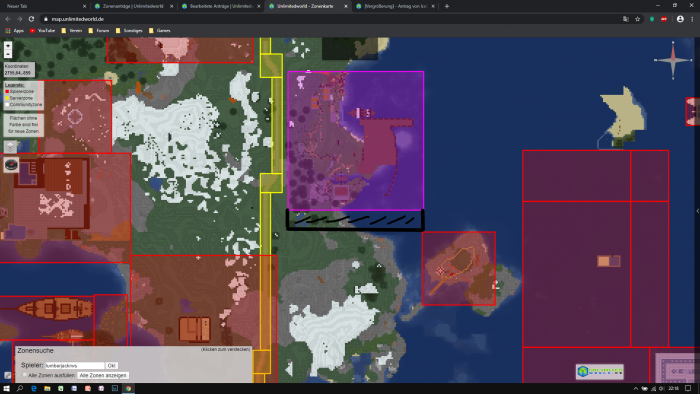Image resolution: width=700 pixels, height=394 pixels.
Task: Click the Spieler name input field
Action: 75,365
